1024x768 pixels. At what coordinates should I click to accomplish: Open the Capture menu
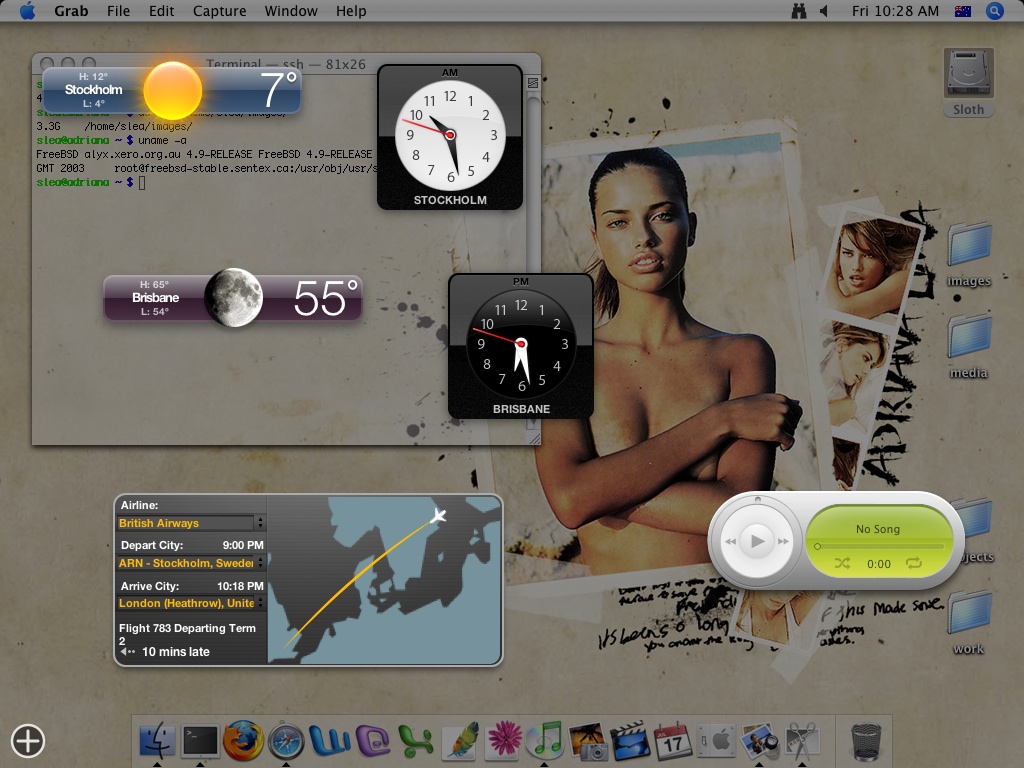pos(219,11)
